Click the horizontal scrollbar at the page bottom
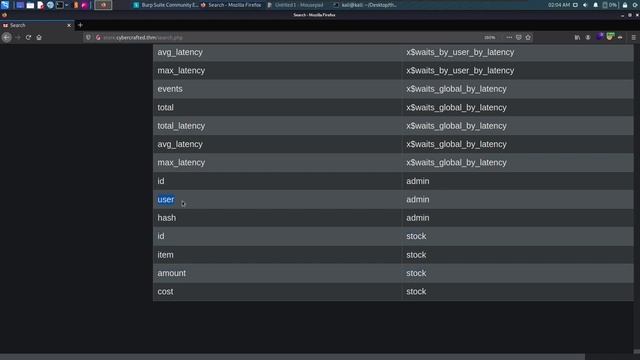 coord(292,357)
